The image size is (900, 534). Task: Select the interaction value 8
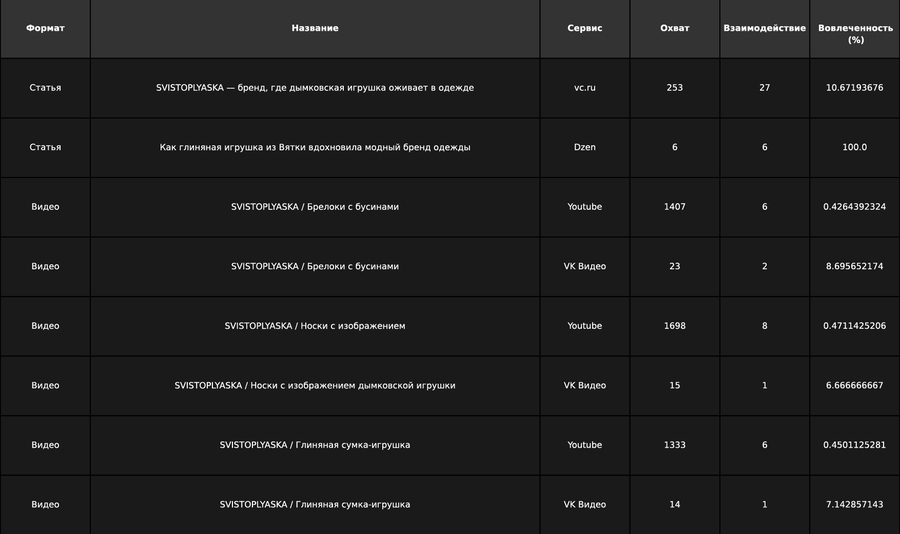tap(765, 326)
